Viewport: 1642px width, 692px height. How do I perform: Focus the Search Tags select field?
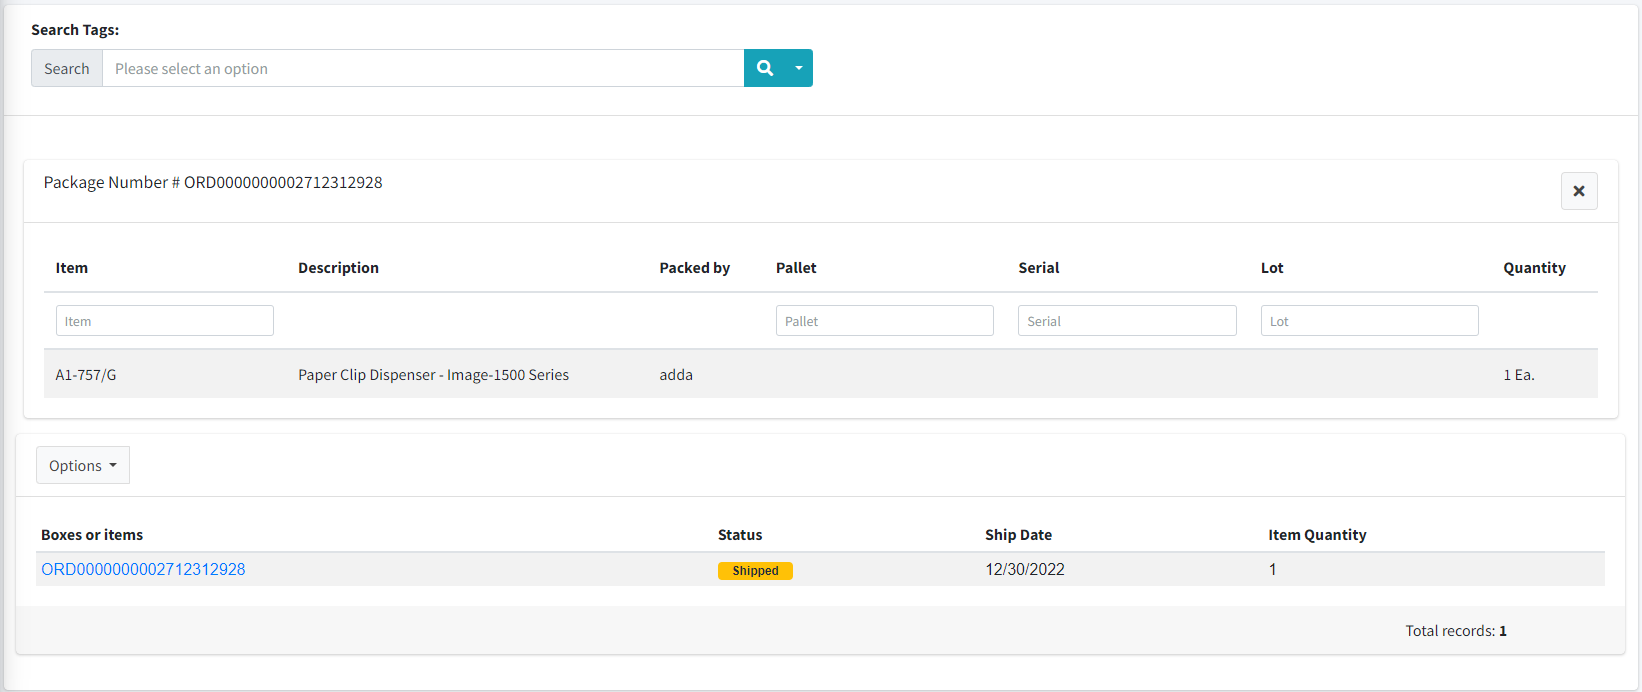(x=422, y=68)
